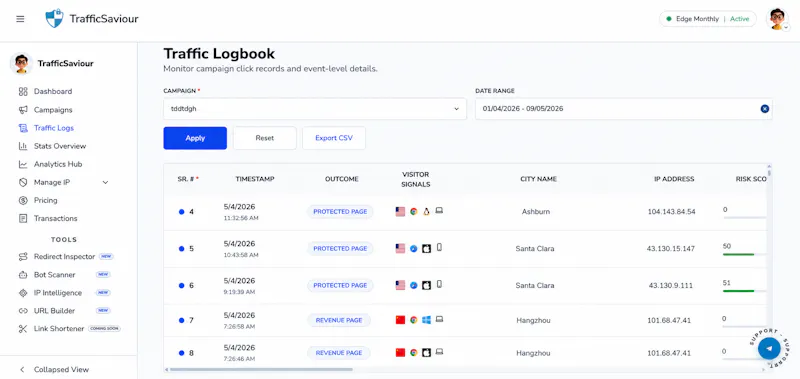The width and height of the screenshot is (800, 379).
Task: Clear the date range with the X icon
Action: coord(764,109)
